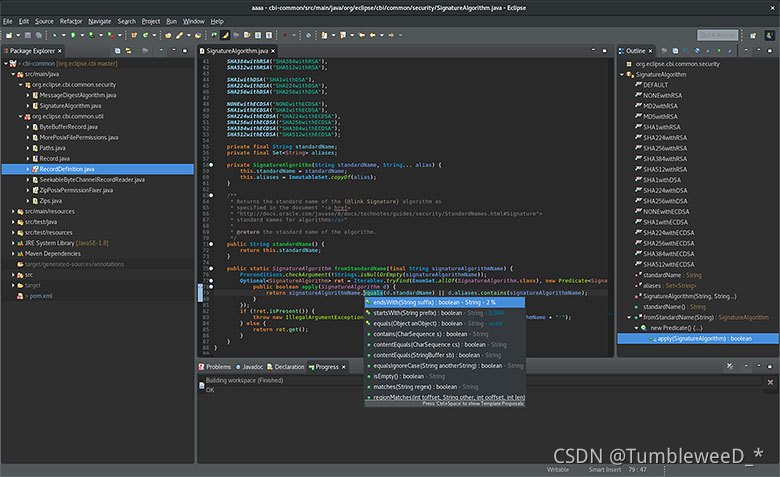Click the Quick Access search field
Viewport: 780px width, 477px height.
click(x=717, y=35)
